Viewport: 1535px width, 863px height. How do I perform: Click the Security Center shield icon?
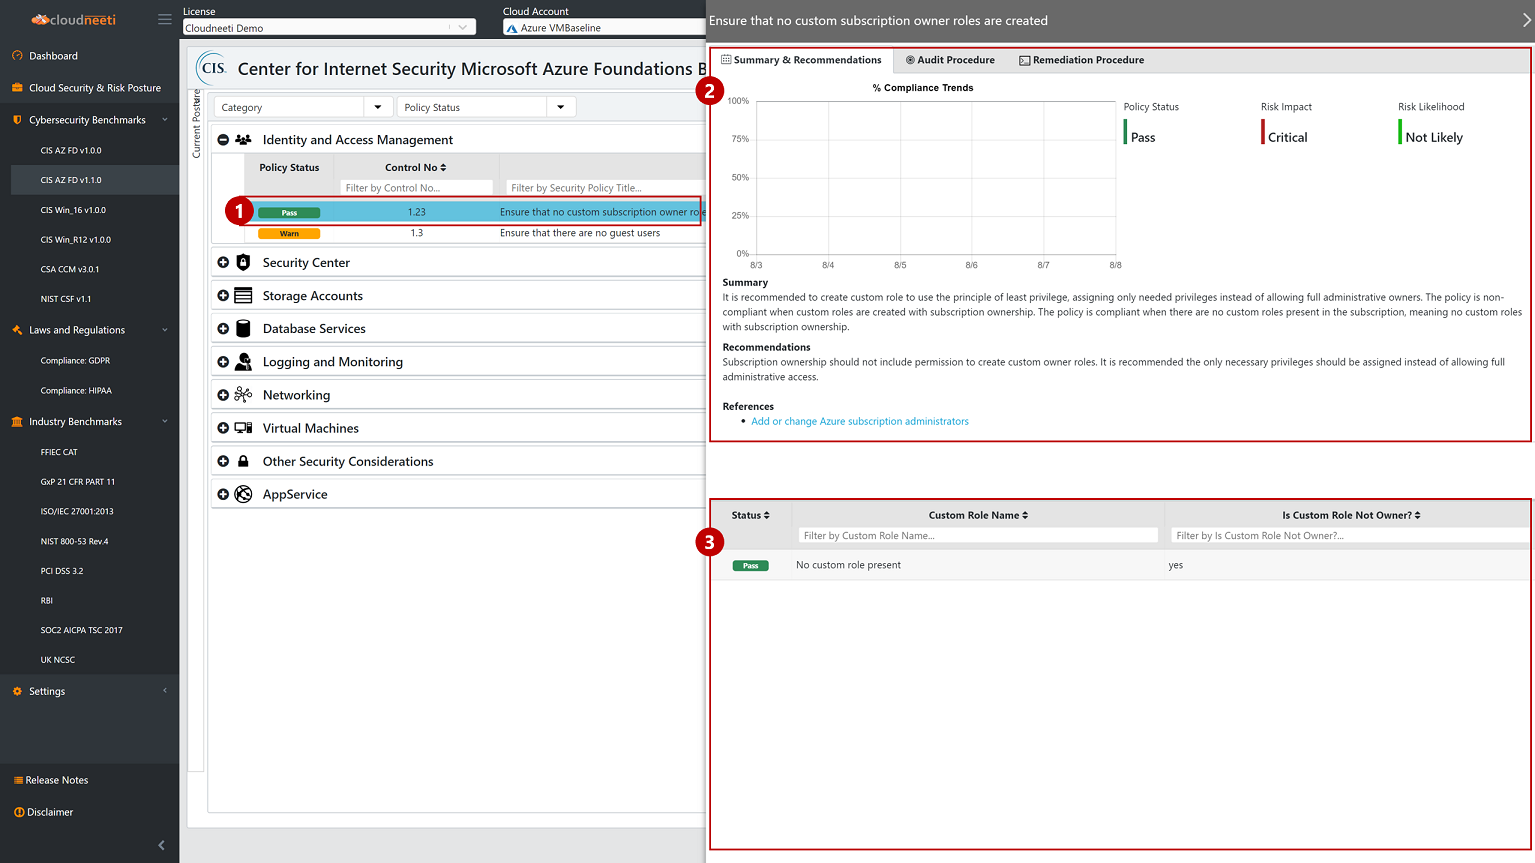coord(243,262)
